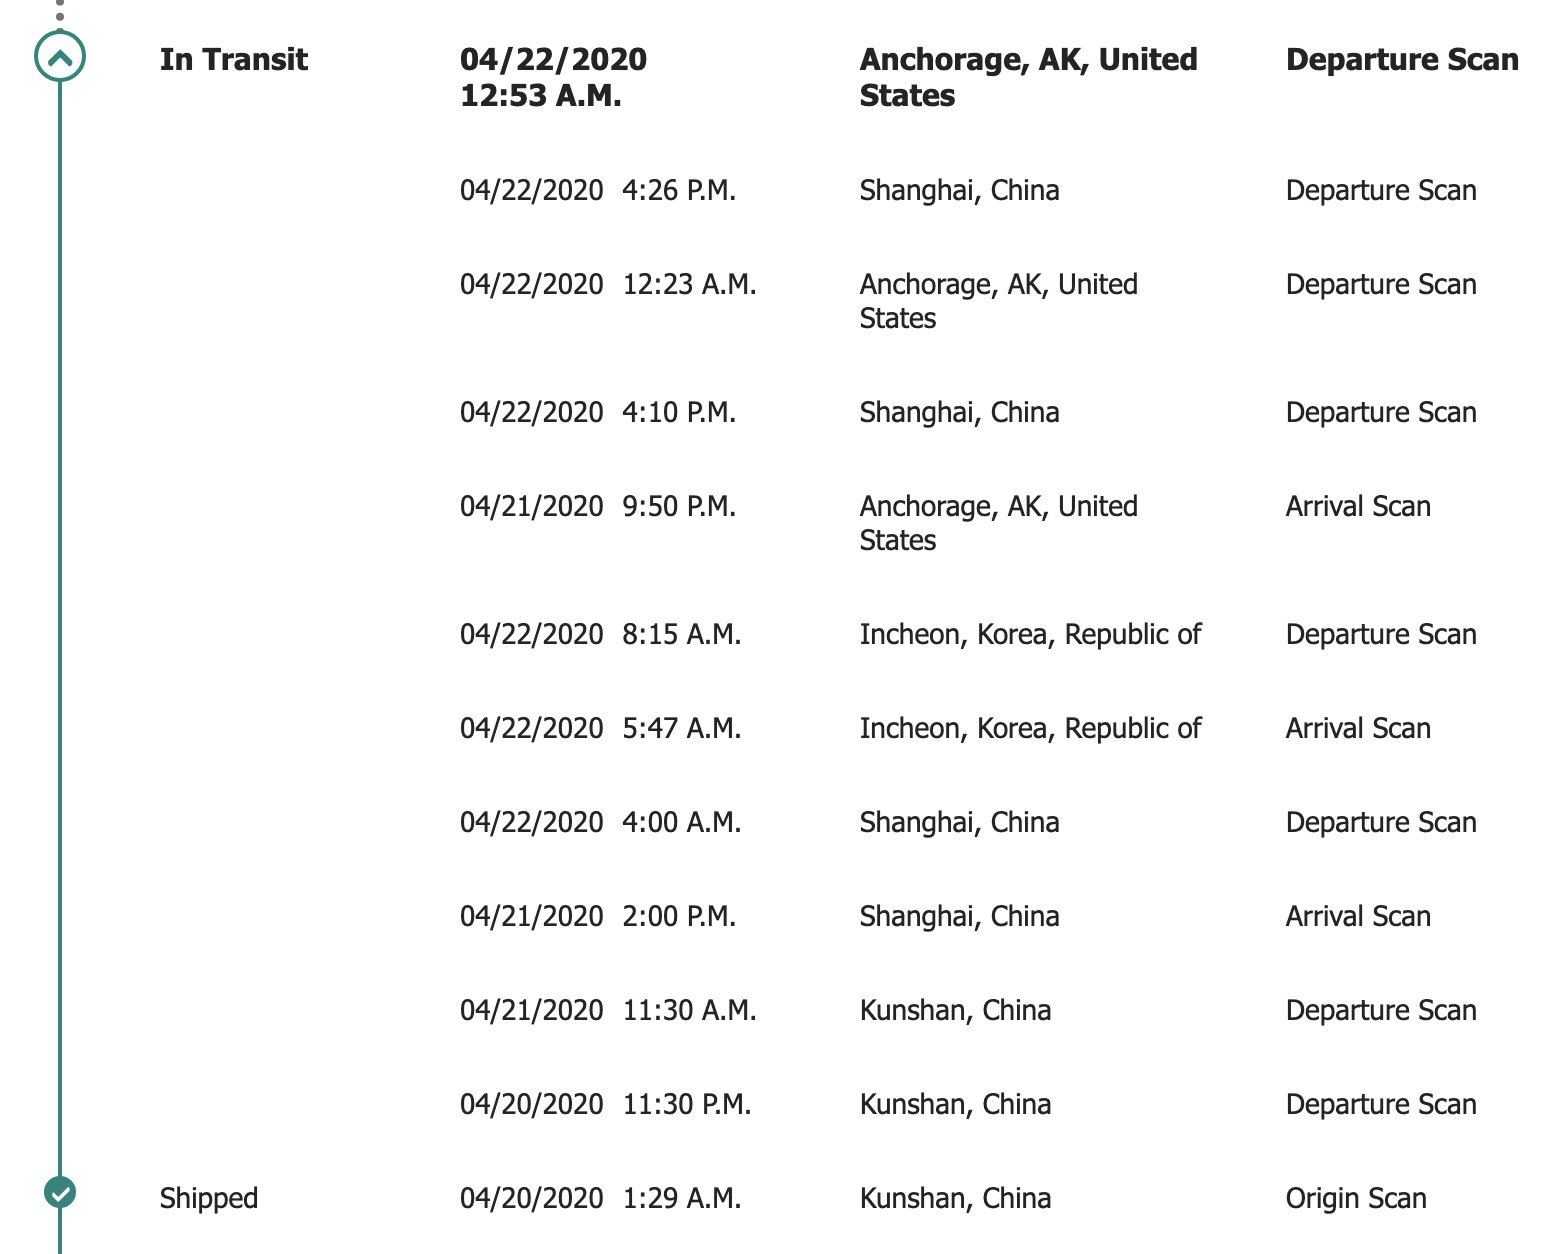1558x1254 pixels.
Task: Click the 1:29 A.M. timestamp
Action: (681, 1198)
